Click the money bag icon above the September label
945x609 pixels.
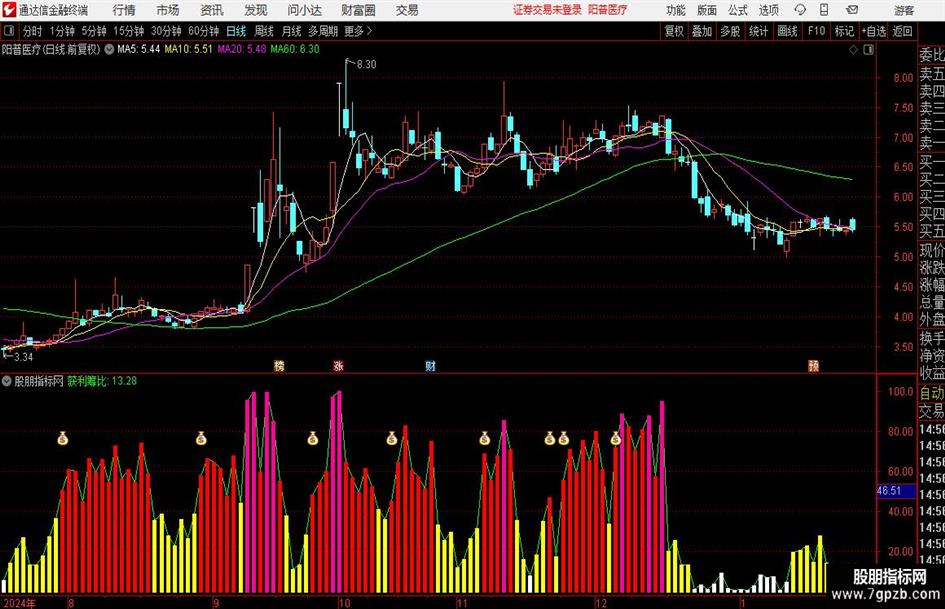point(201,438)
